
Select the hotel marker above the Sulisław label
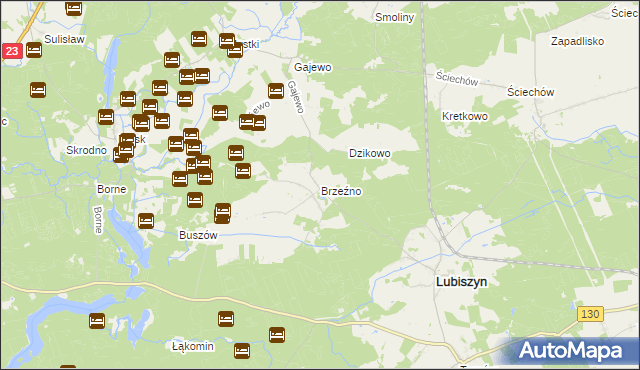tap(73, 8)
